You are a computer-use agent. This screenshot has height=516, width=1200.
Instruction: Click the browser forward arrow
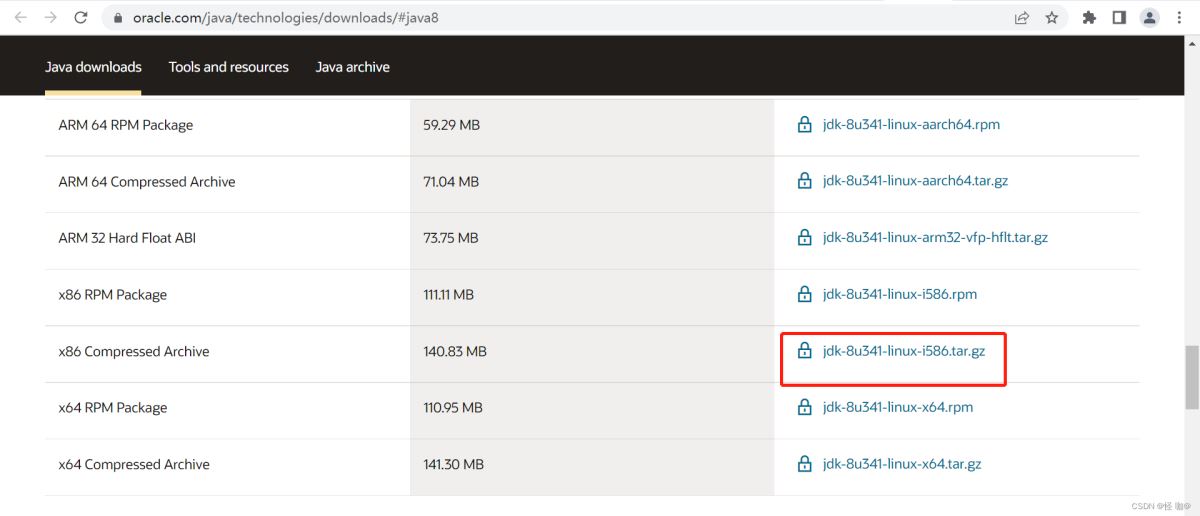tap(50, 18)
